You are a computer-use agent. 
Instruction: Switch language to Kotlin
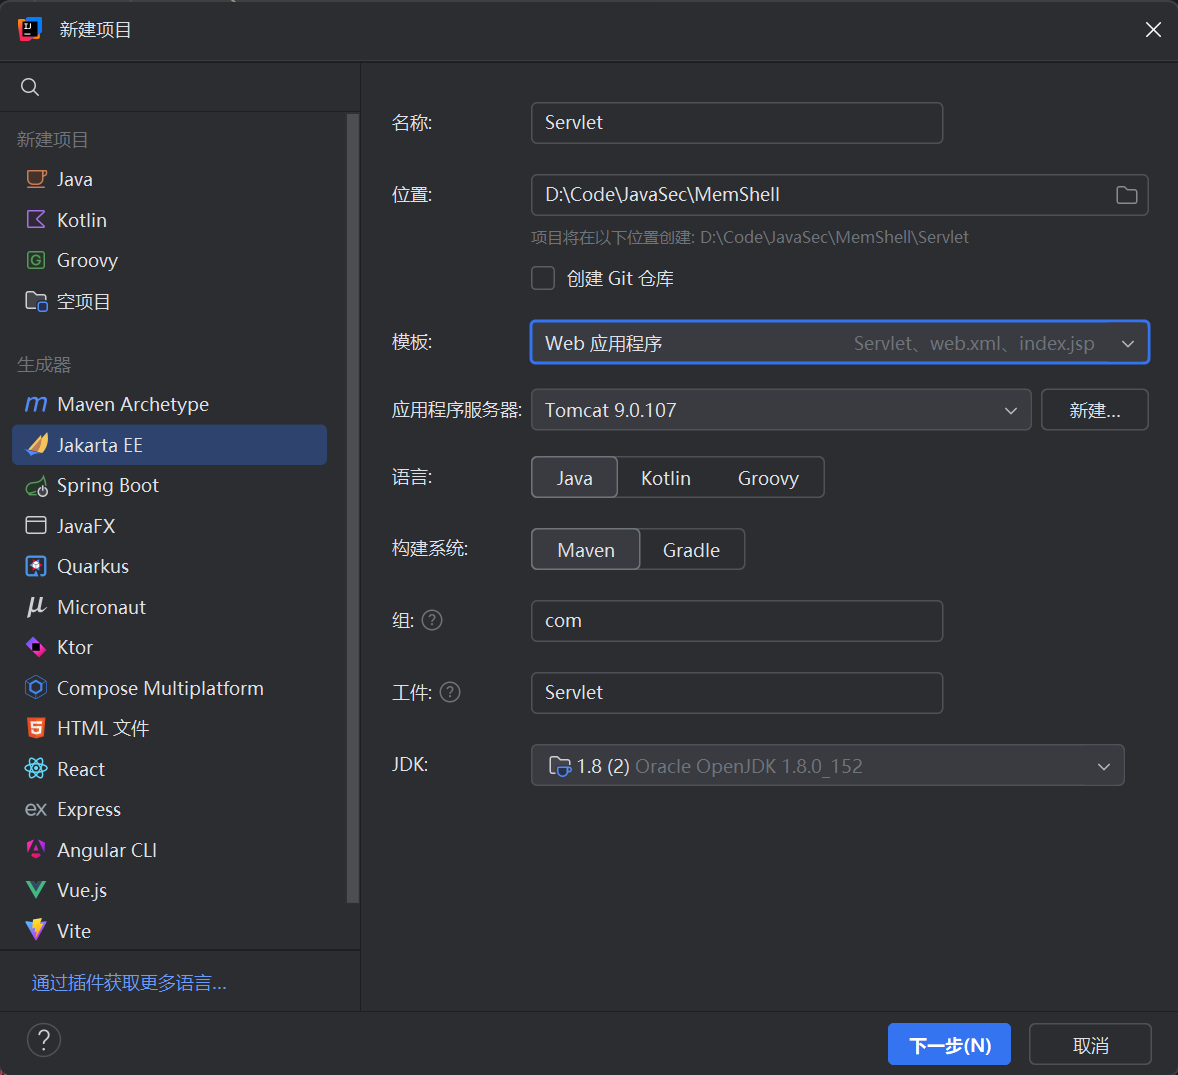point(665,478)
